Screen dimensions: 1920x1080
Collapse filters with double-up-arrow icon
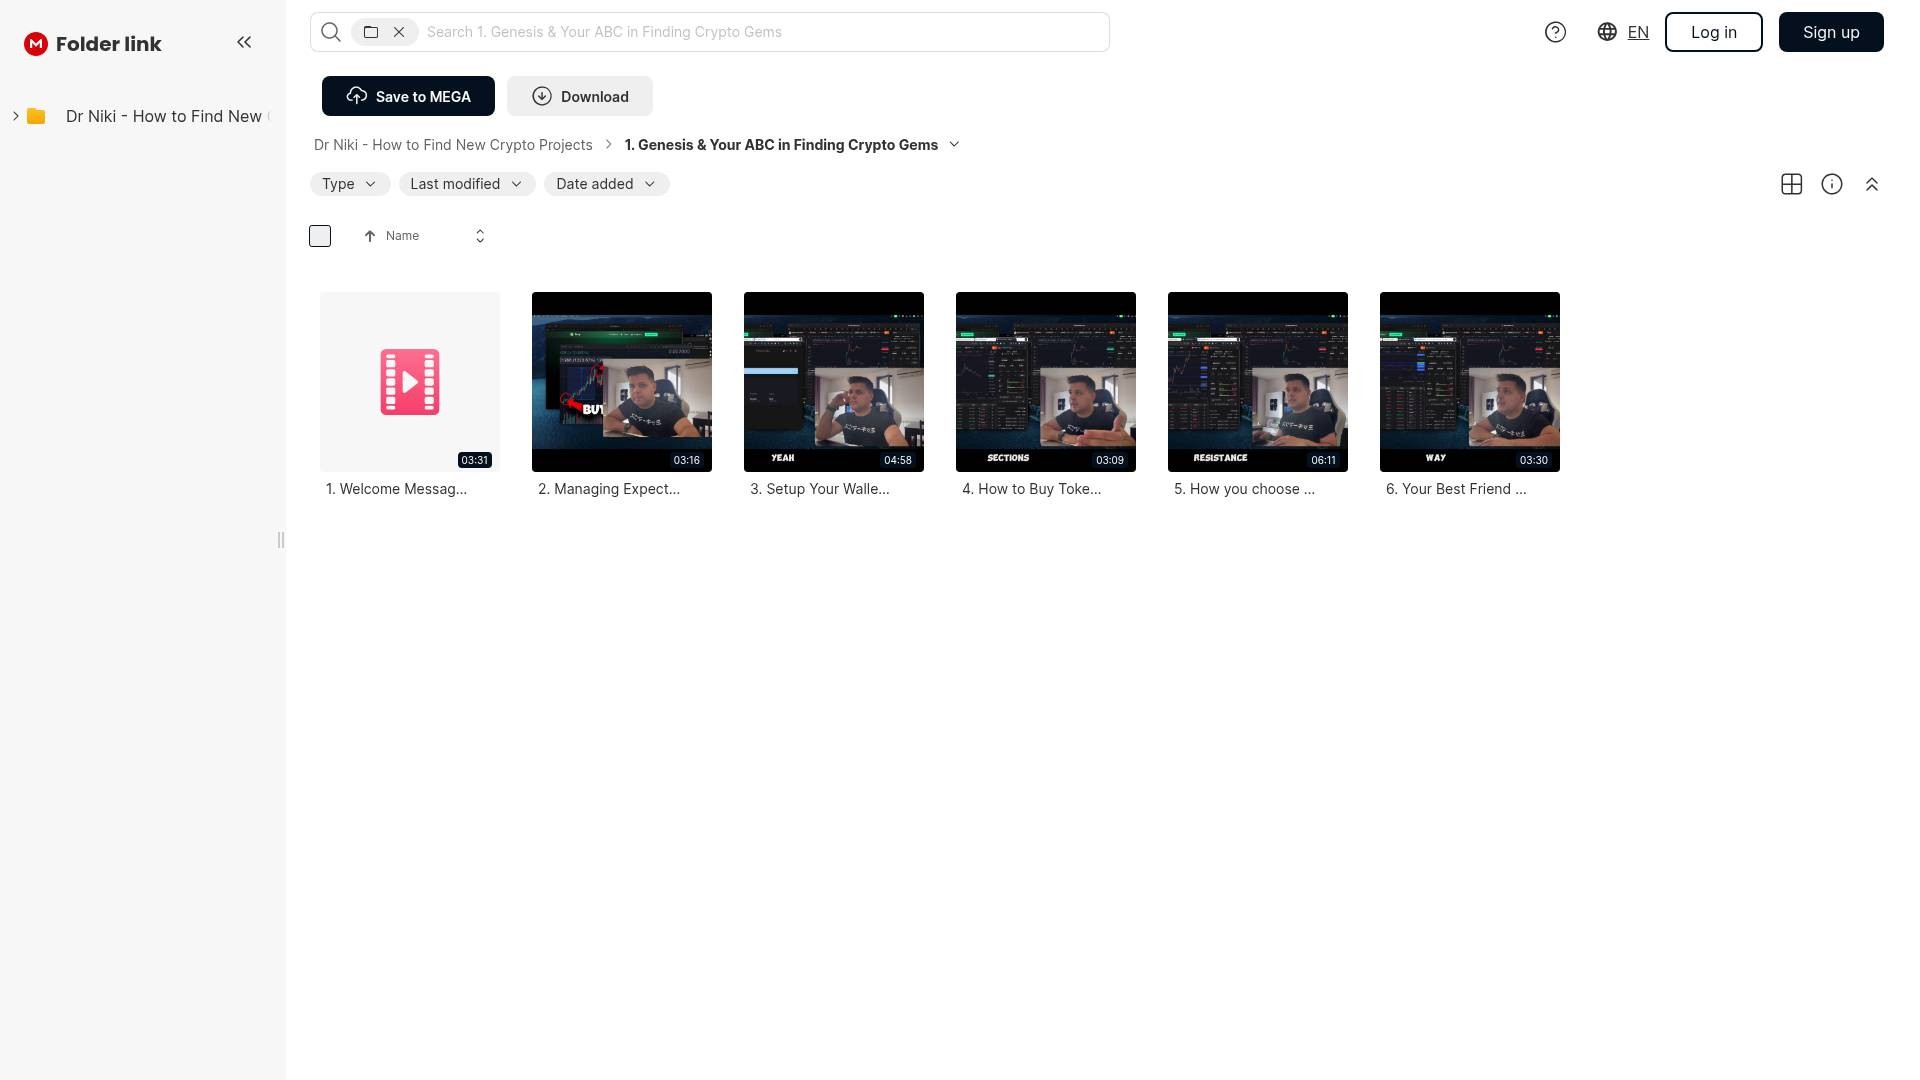(x=1871, y=184)
